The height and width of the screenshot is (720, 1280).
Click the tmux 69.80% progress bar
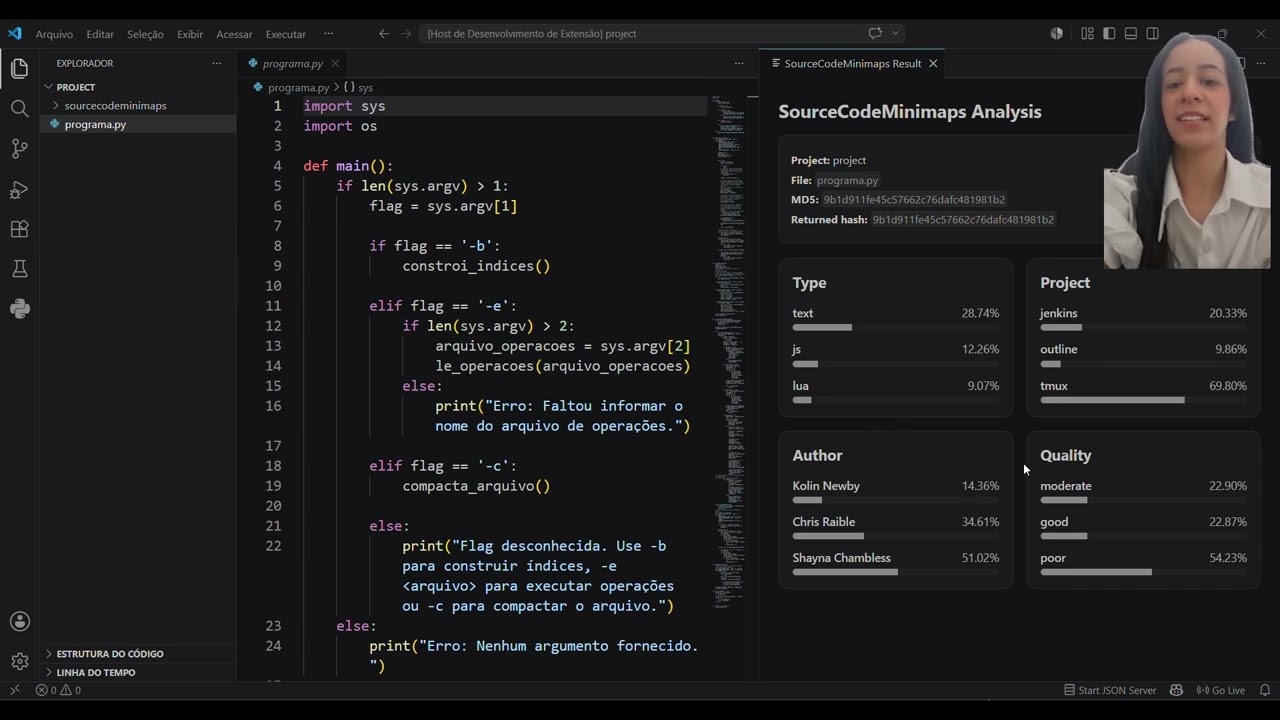[x=1143, y=400]
